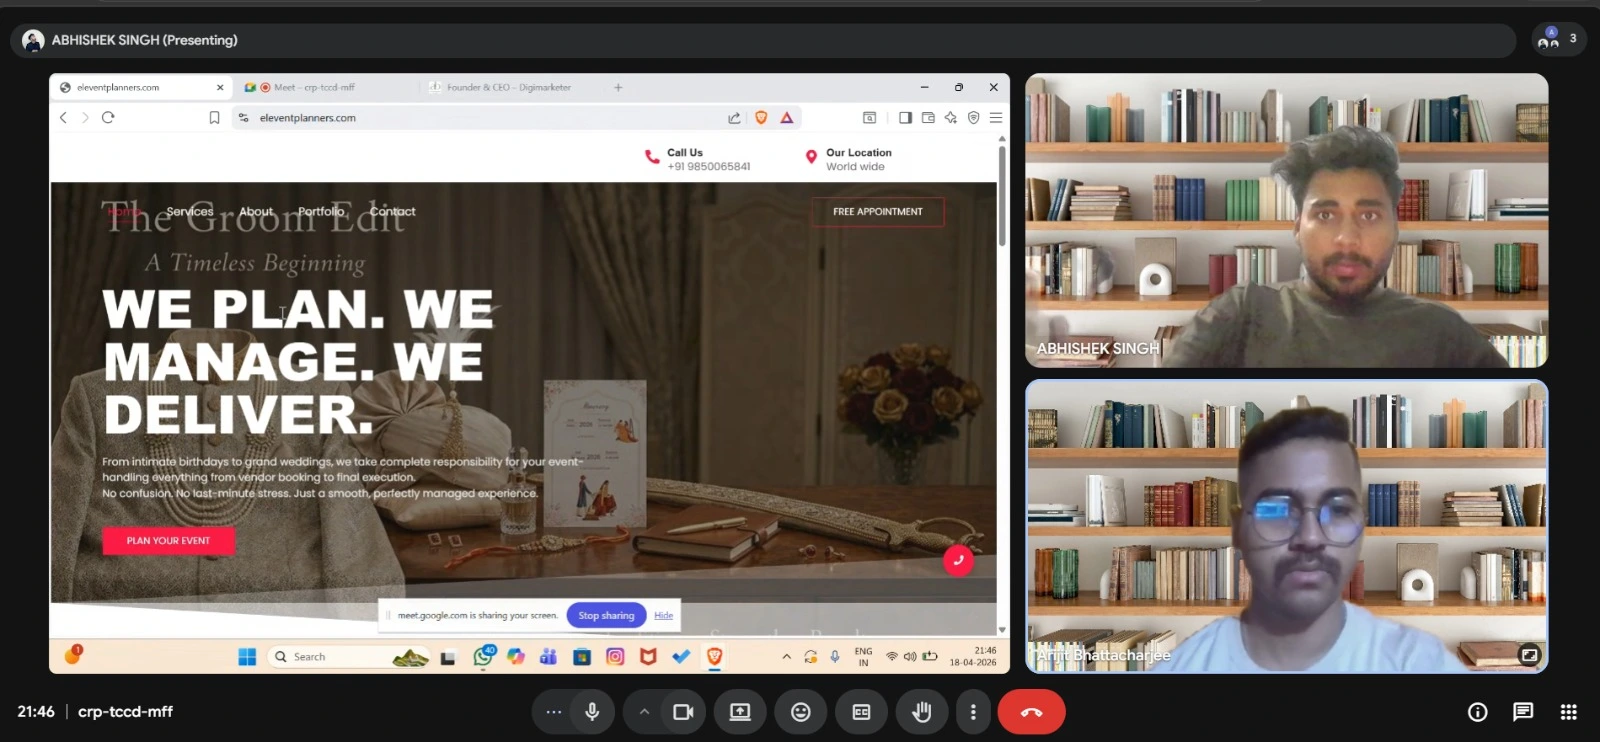Open emoji reactions

[x=801, y=712]
